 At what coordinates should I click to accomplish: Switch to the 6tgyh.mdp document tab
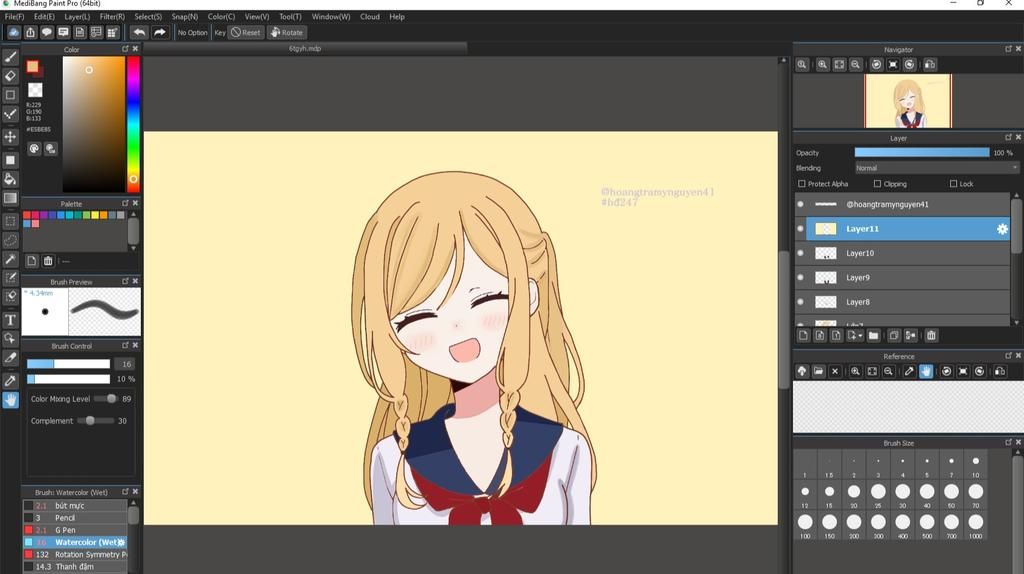tap(305, 48)
